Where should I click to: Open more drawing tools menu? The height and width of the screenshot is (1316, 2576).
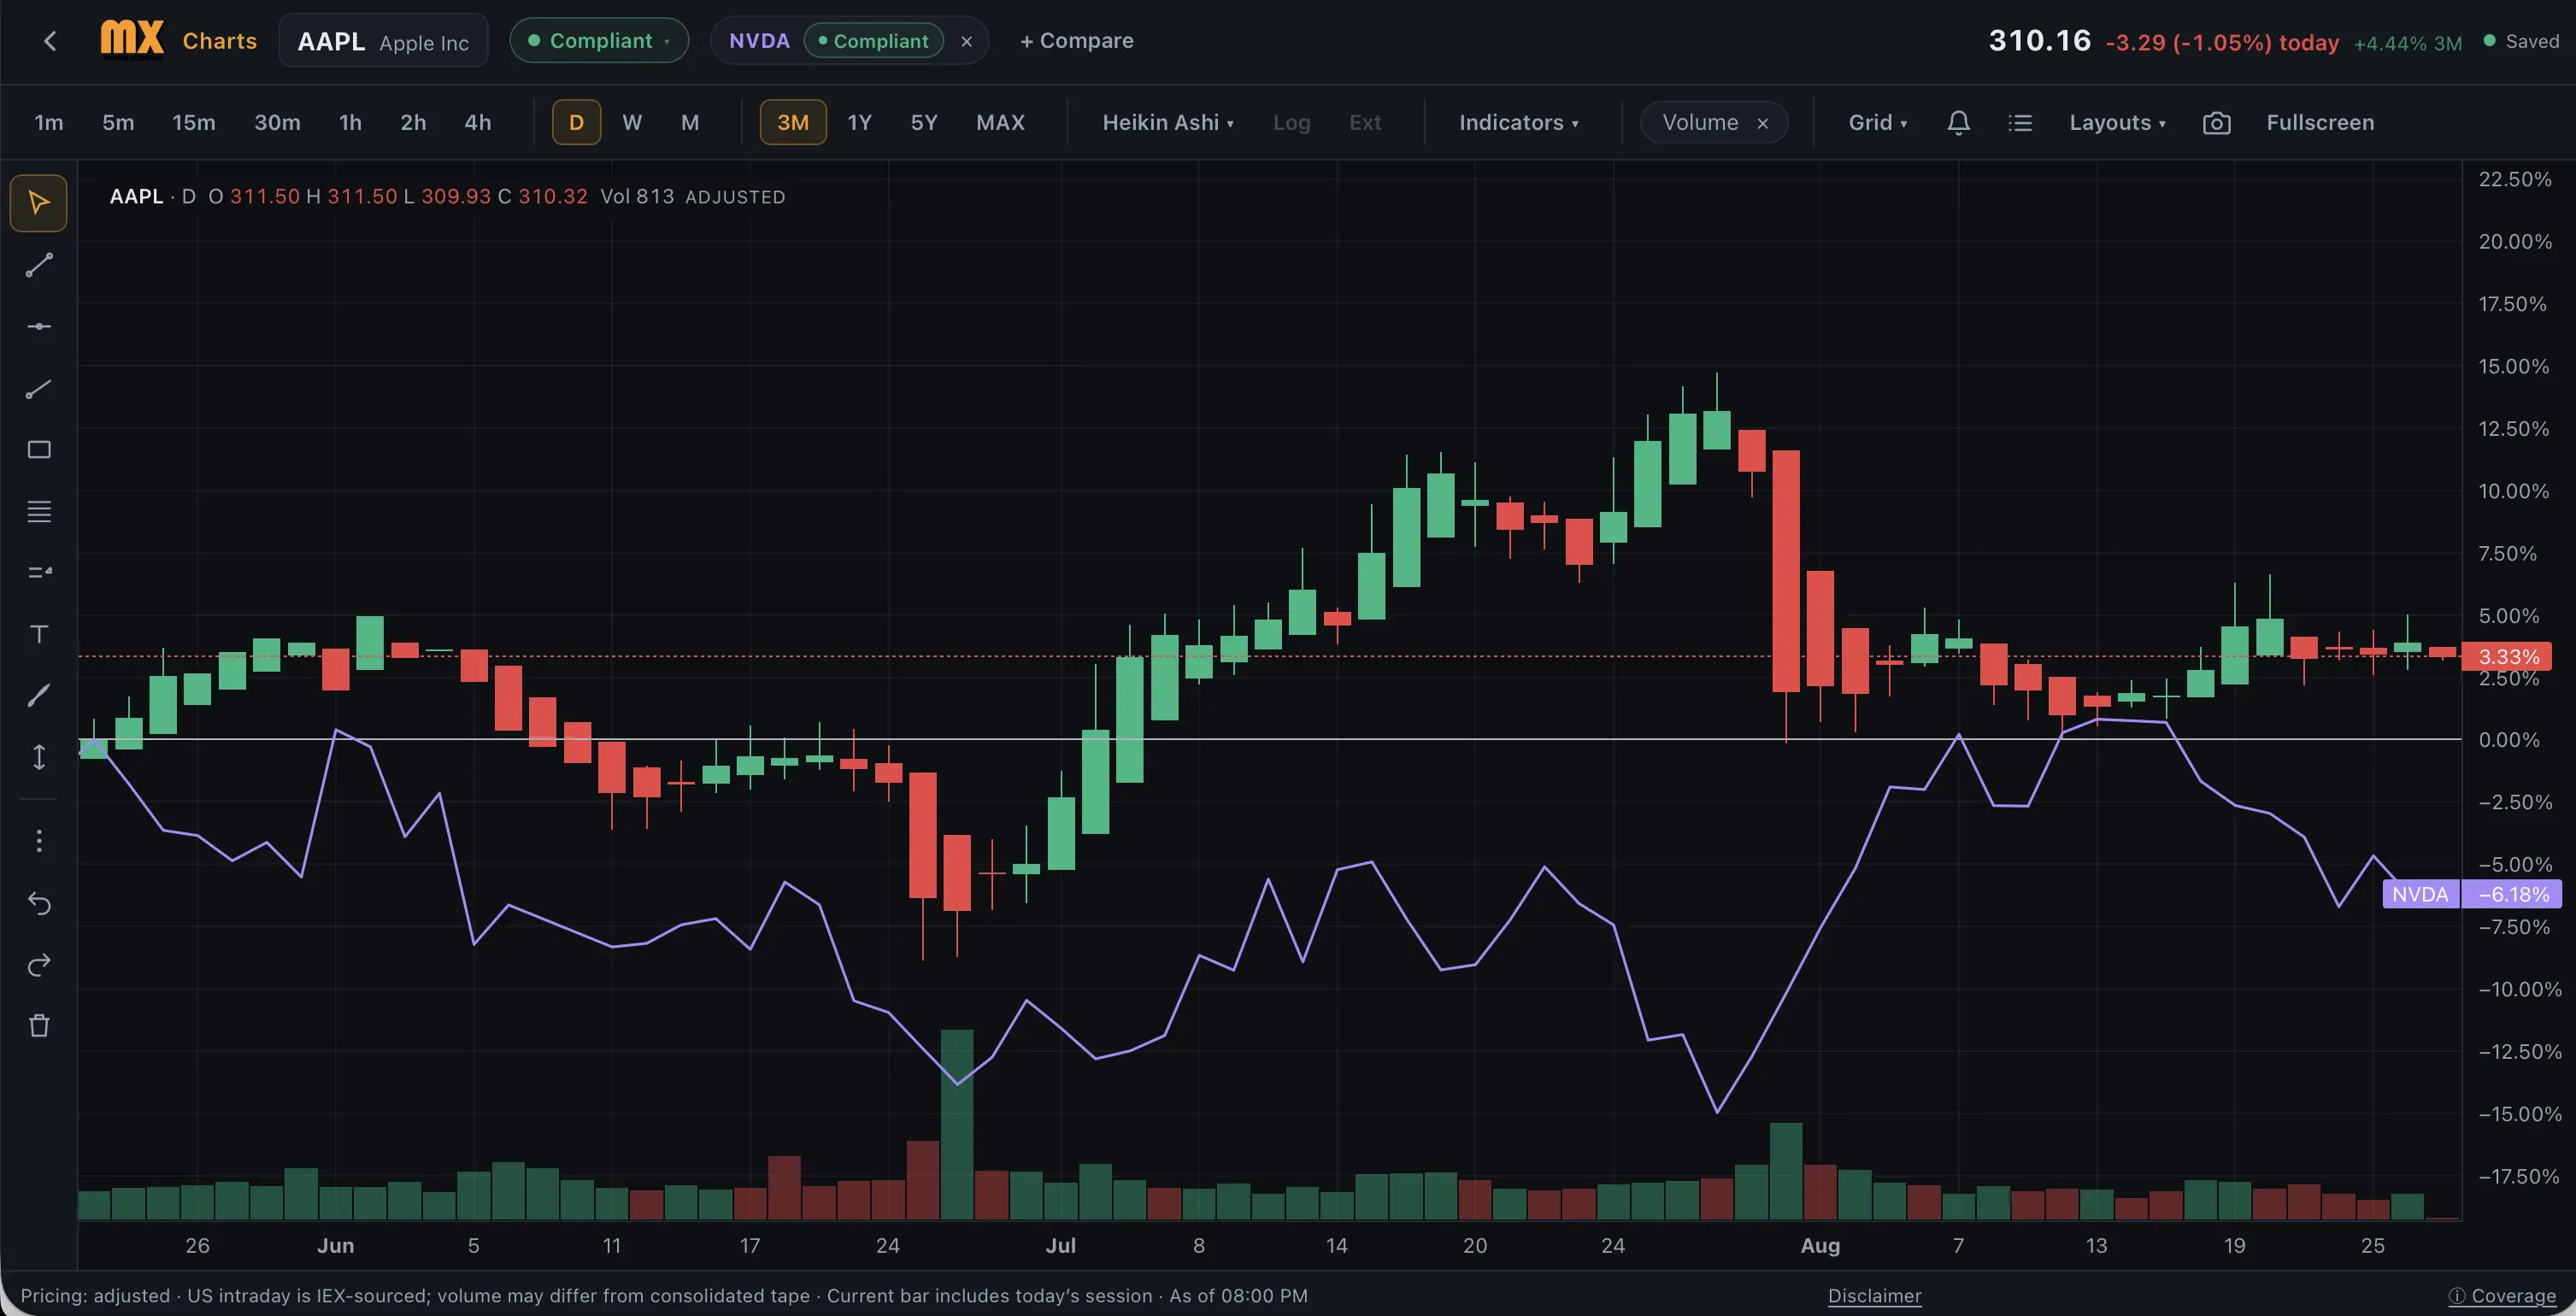click(x=39, y=841)
